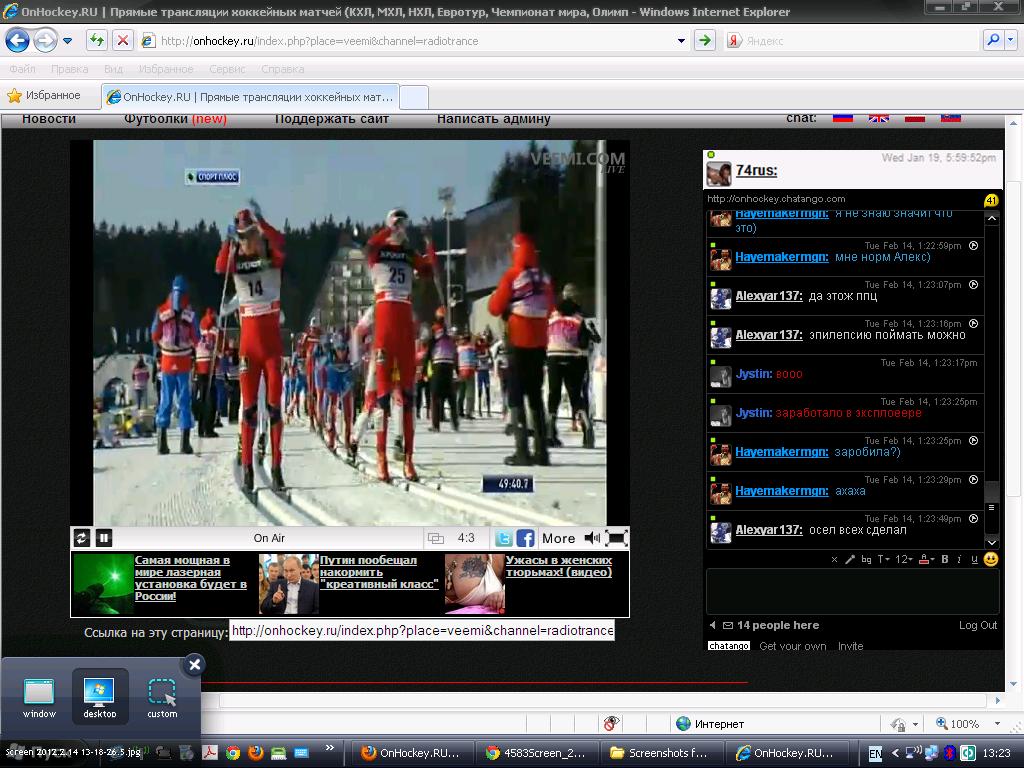Image resolution: width=1024 pixels, height=768 pixels.
Task: Open the Файл menu
Action: pos(22,69)
